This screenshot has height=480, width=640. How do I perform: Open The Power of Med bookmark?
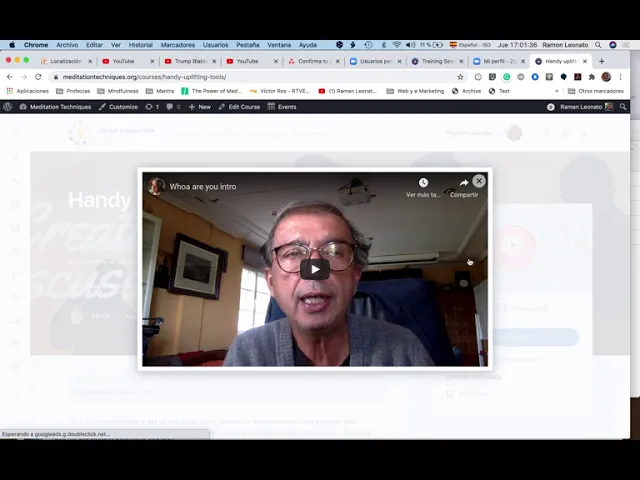tap(212, 91)
